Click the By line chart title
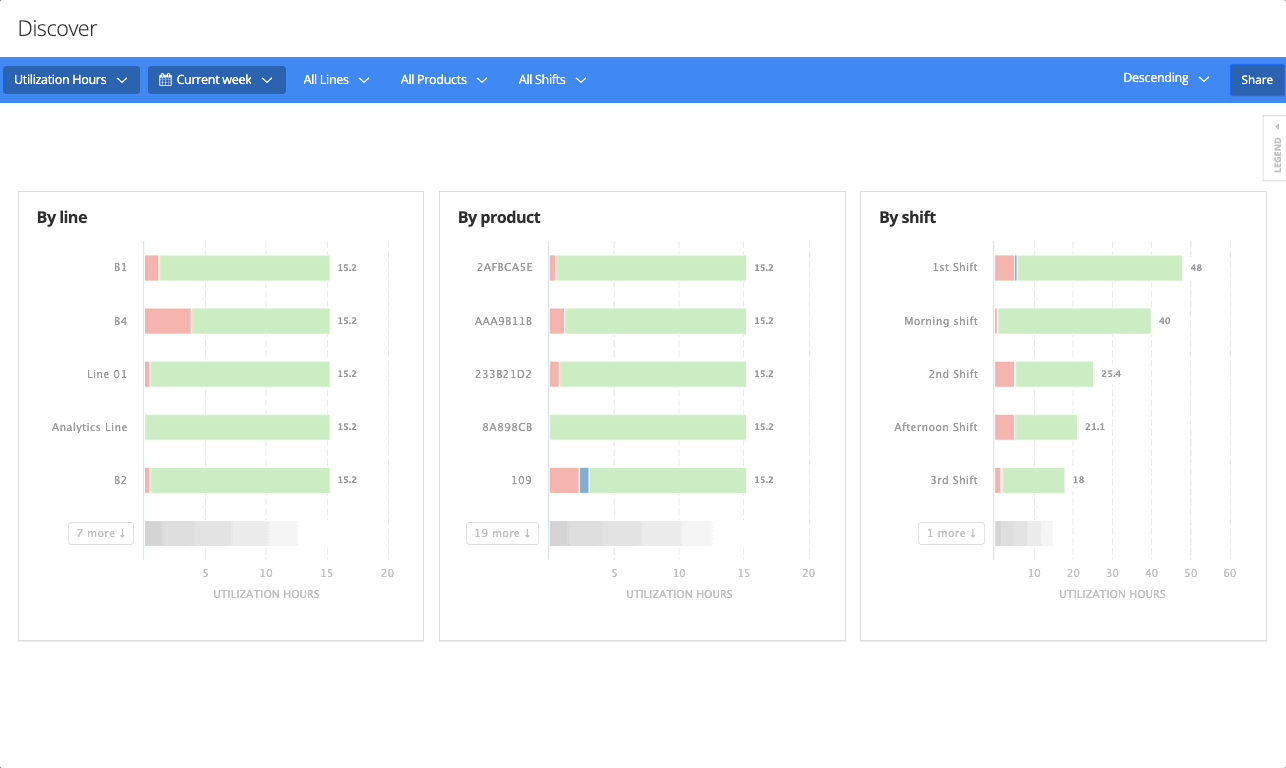Image resolution: width=1286 pixels, height=768 pixels. [x=62, y=217]
